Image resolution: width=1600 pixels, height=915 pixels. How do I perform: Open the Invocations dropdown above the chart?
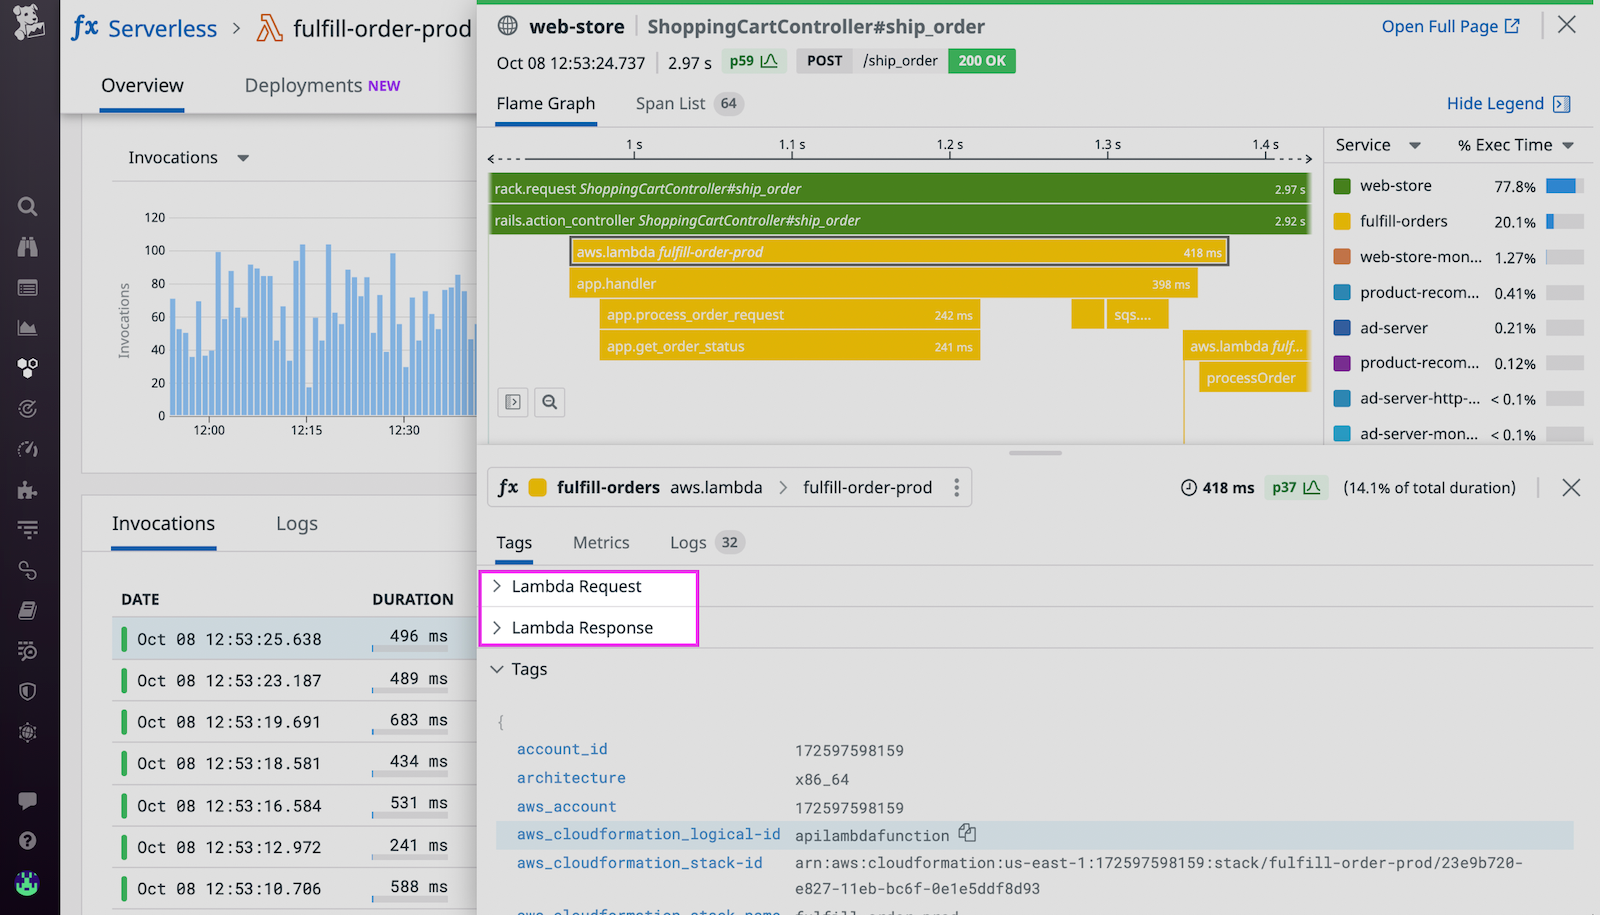pos(244,157)
